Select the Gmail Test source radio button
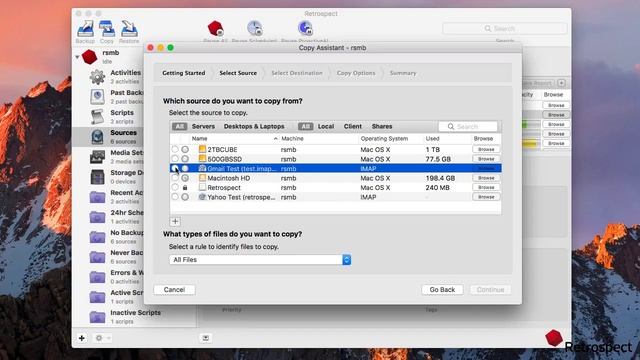The image size is (640, 360). pyautogui.click(x=175, y=168)
